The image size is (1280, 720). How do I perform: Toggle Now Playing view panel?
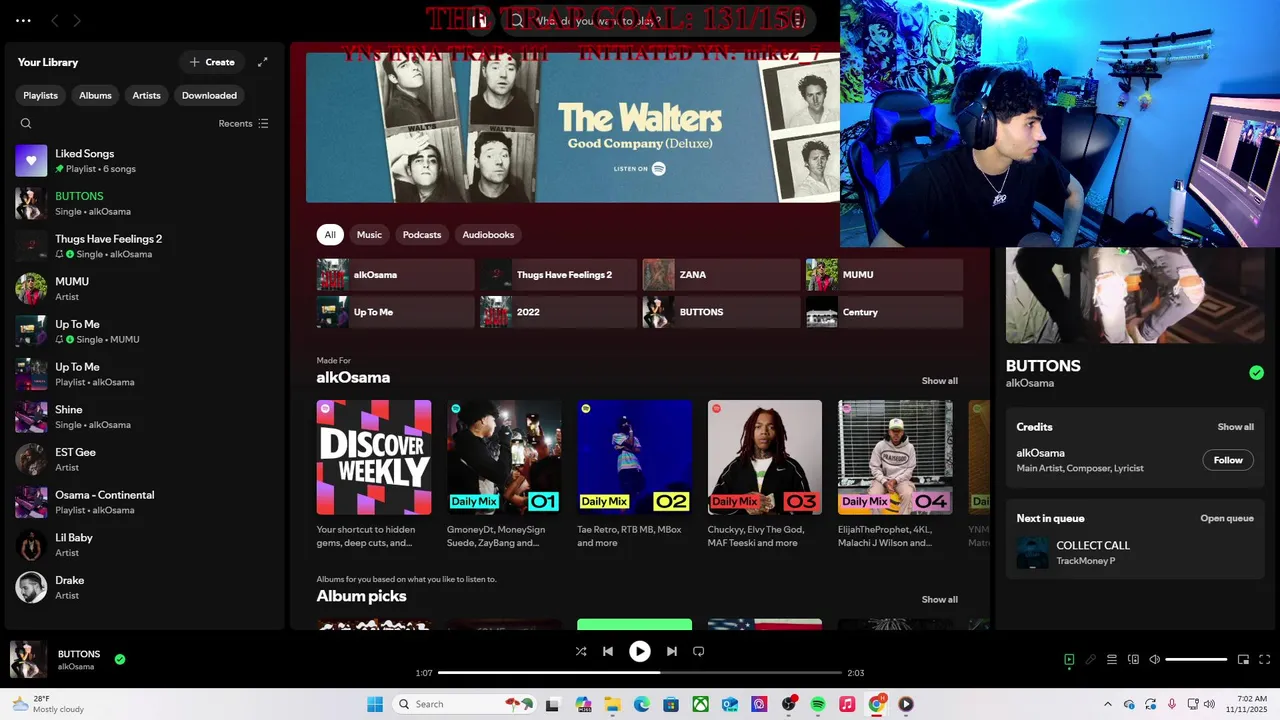[1069, 659]
